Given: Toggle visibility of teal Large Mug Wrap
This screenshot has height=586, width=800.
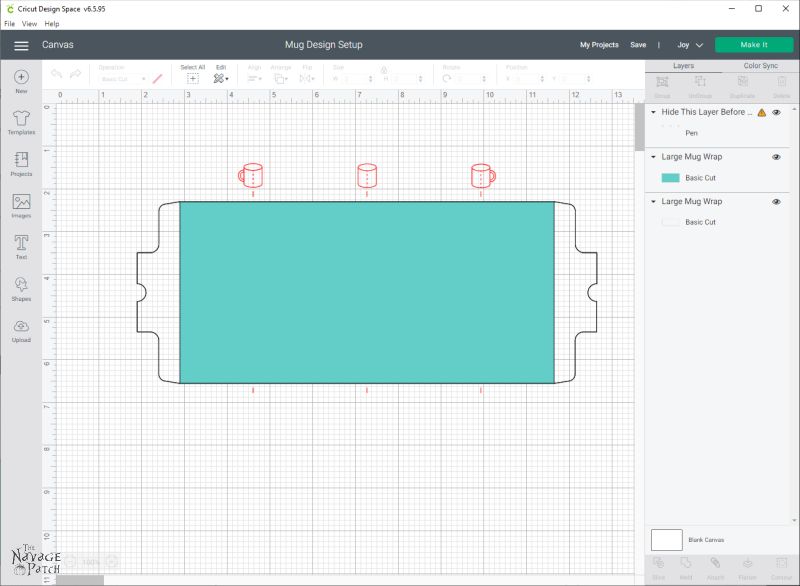Looking at the screenshot, I should pyautogui.click(x=776, y=157).
